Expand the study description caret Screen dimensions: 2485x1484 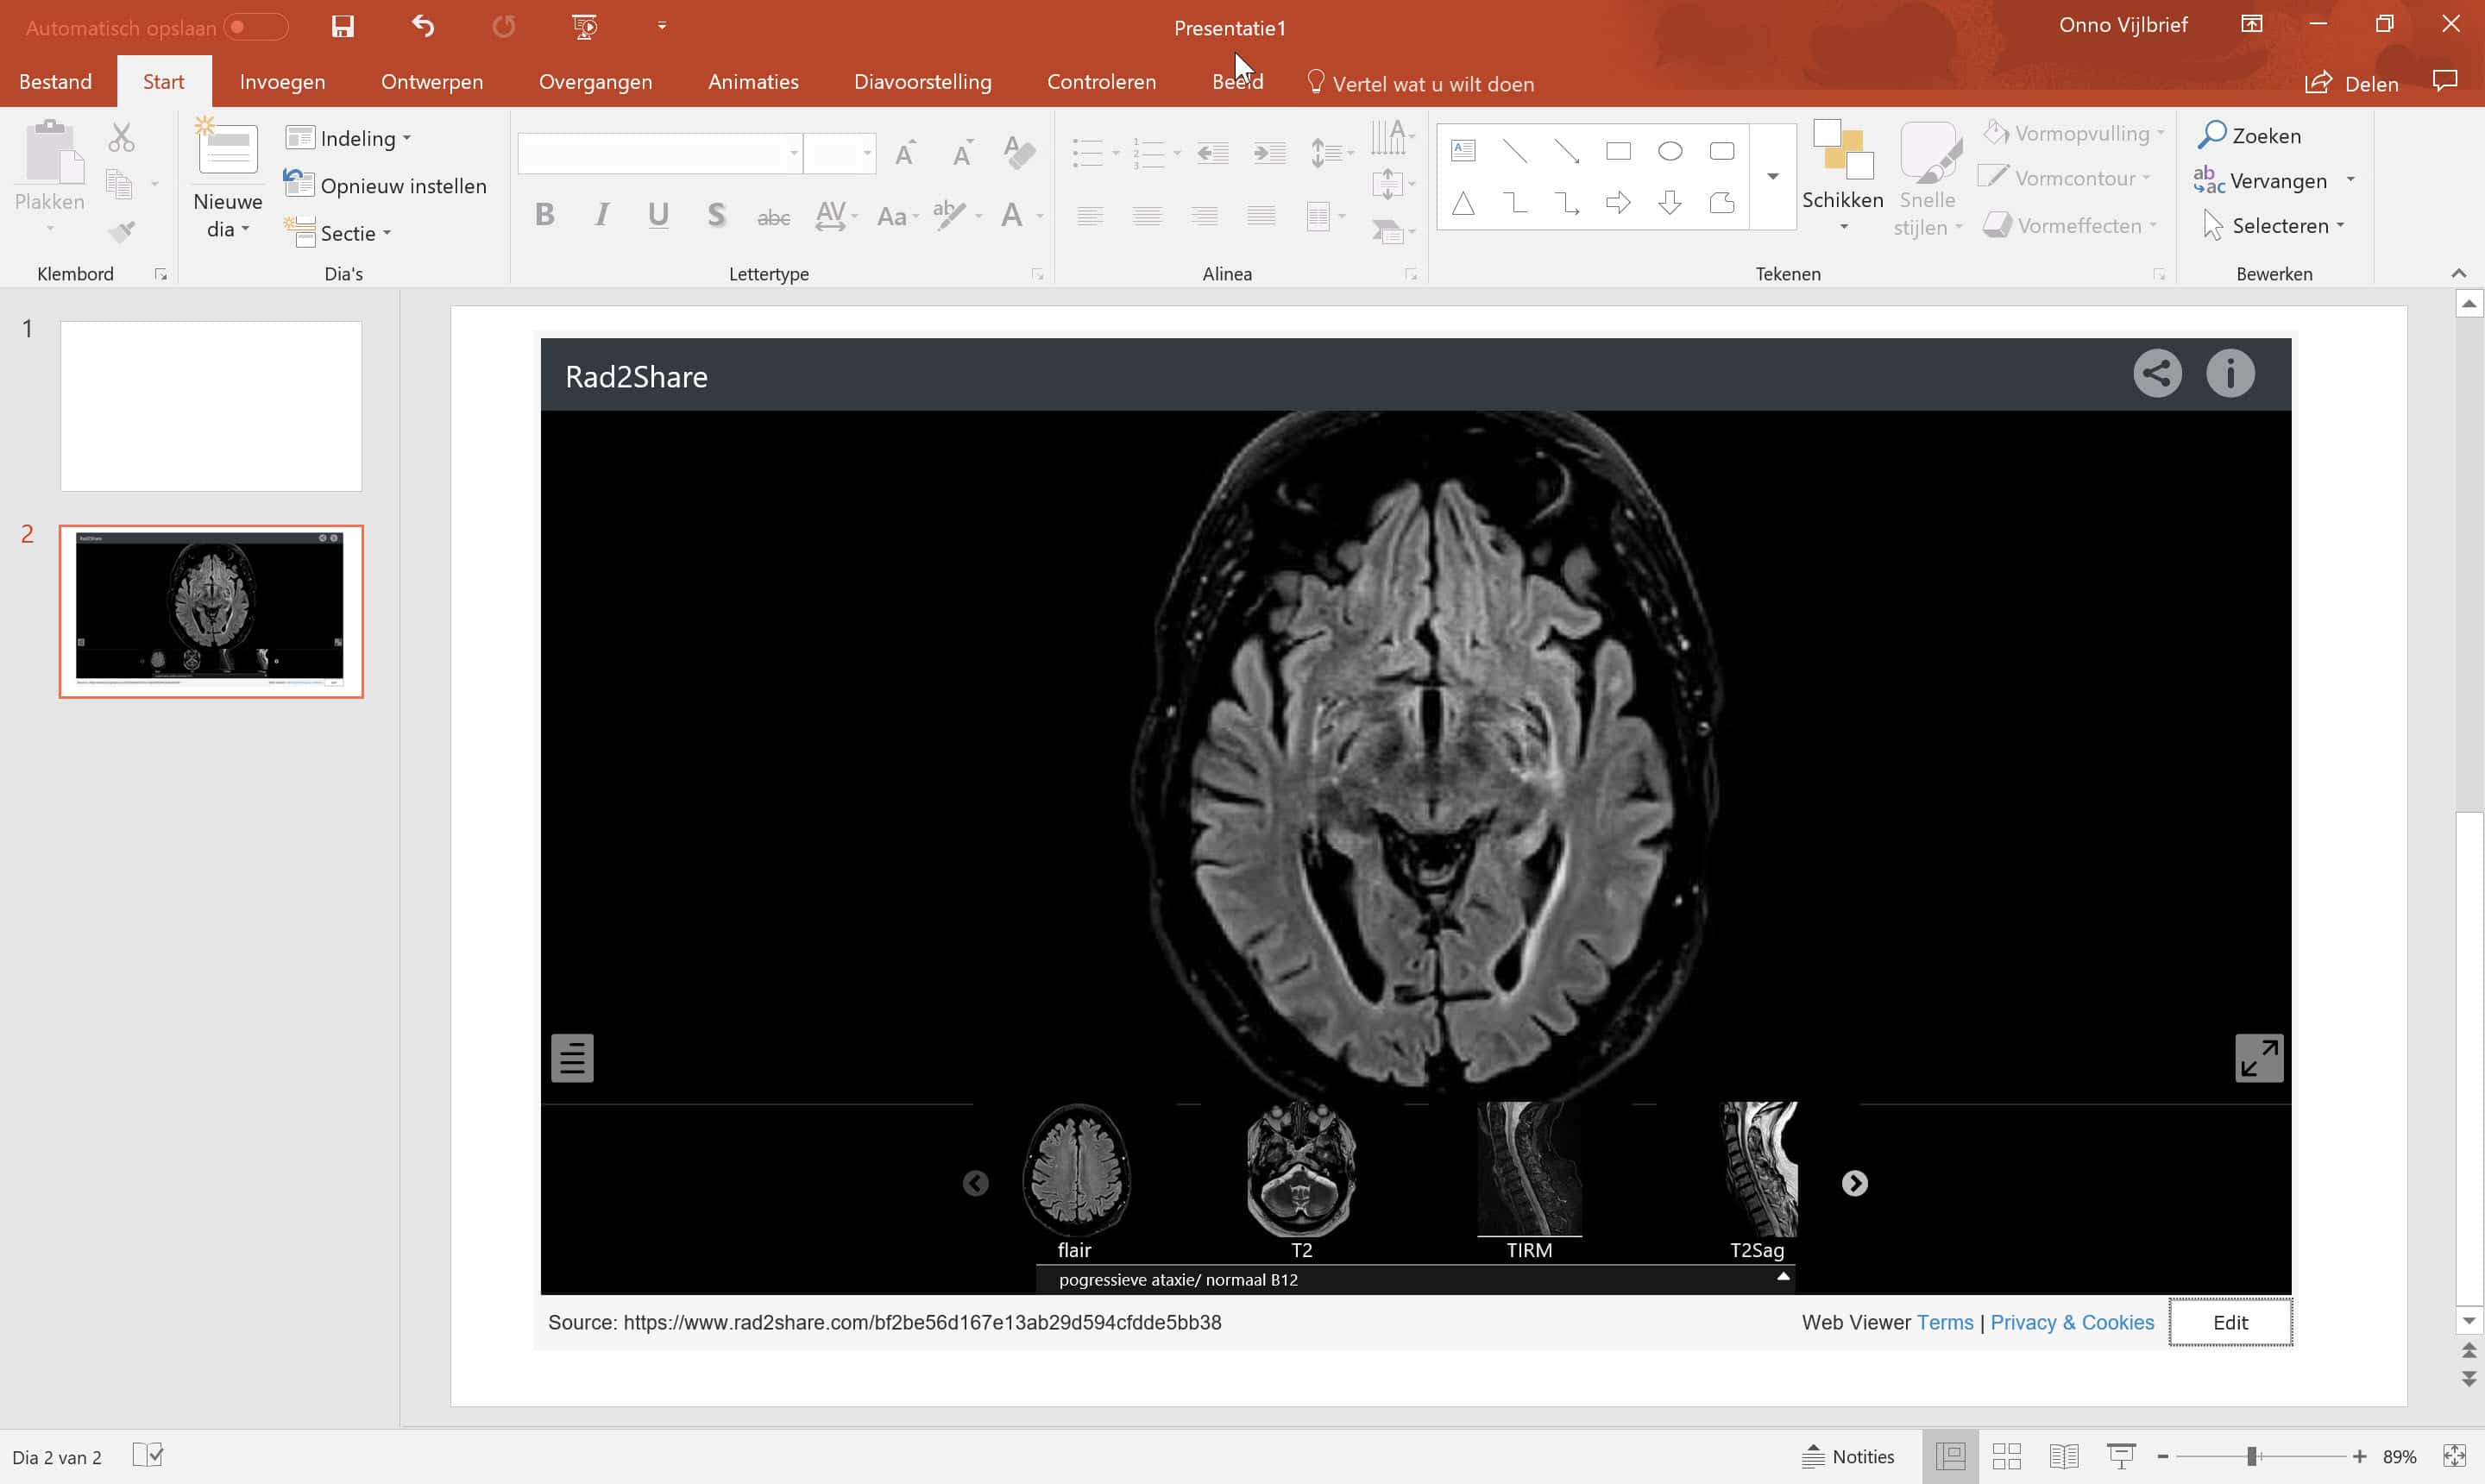pyautogui.click(x=1782, y=1277)
